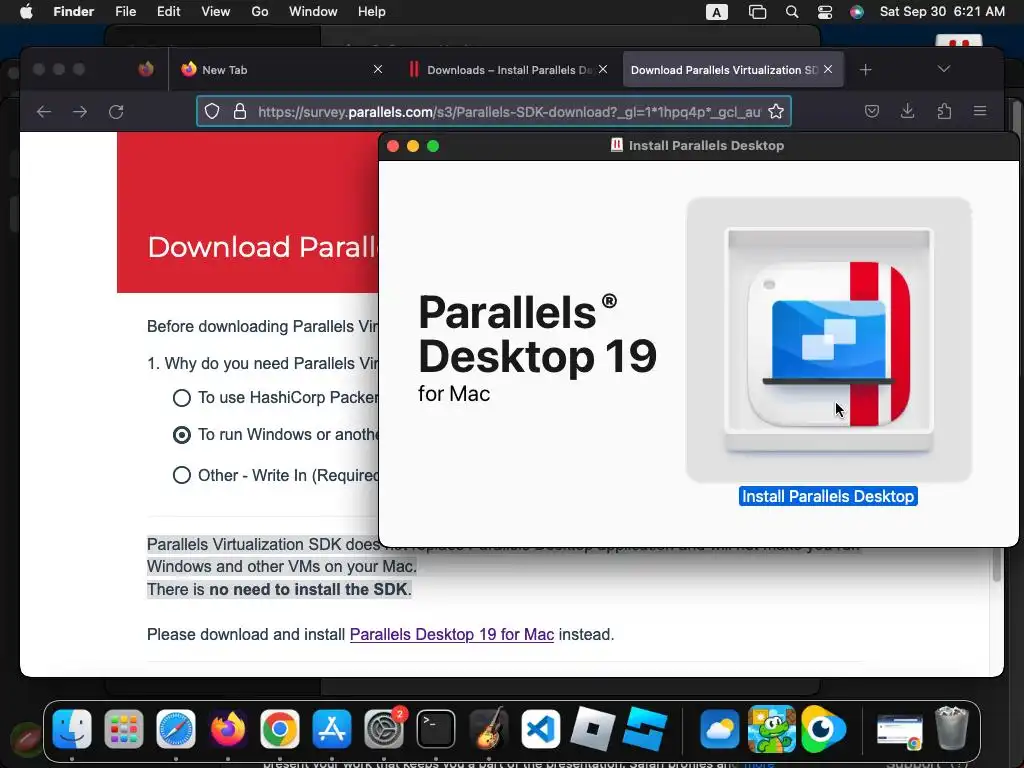Open Trash from the Dock
This screenshot has width=1024, height=768.
952,728
